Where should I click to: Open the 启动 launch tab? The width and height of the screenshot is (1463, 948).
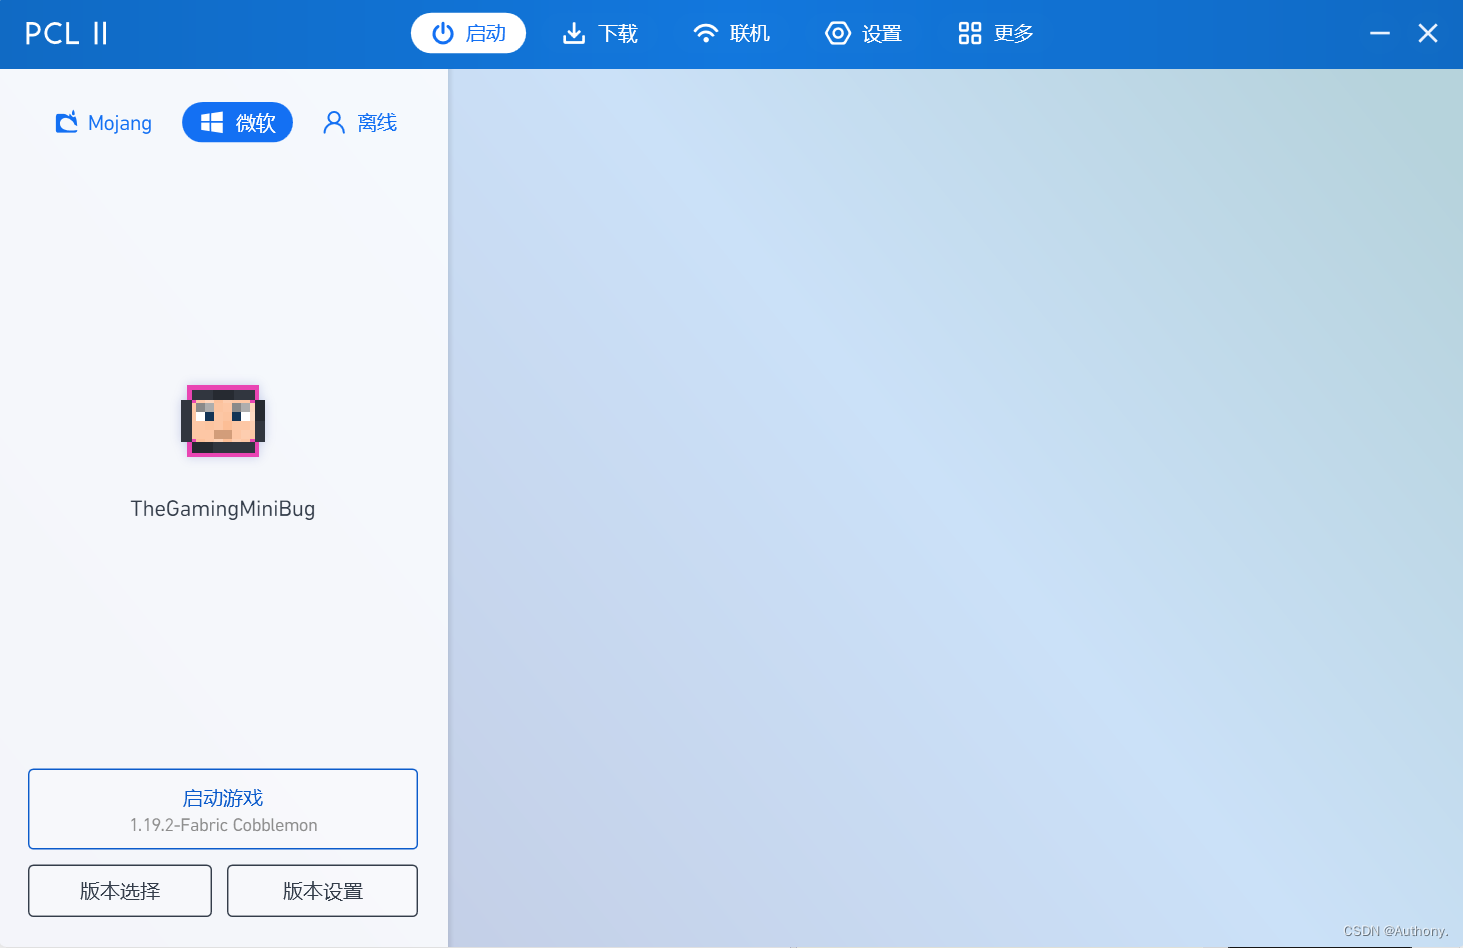click(x=468, y=33)
